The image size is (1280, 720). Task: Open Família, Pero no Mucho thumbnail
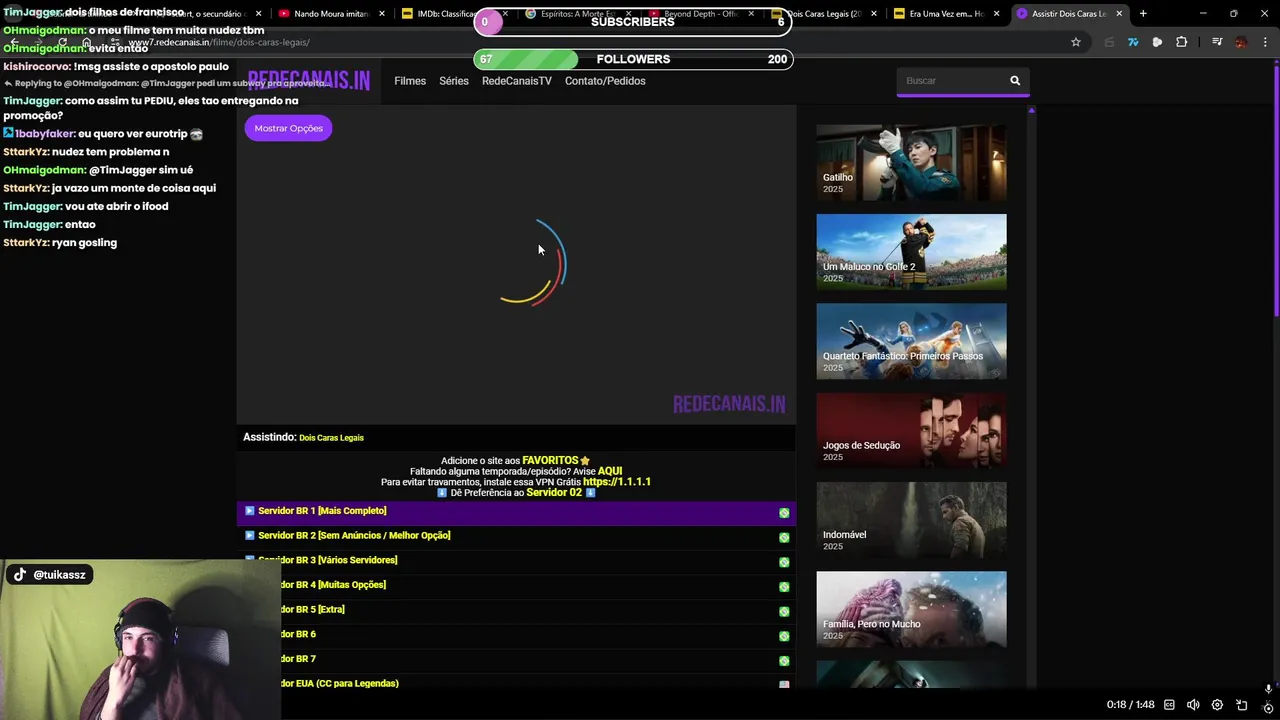pos(911,609)
